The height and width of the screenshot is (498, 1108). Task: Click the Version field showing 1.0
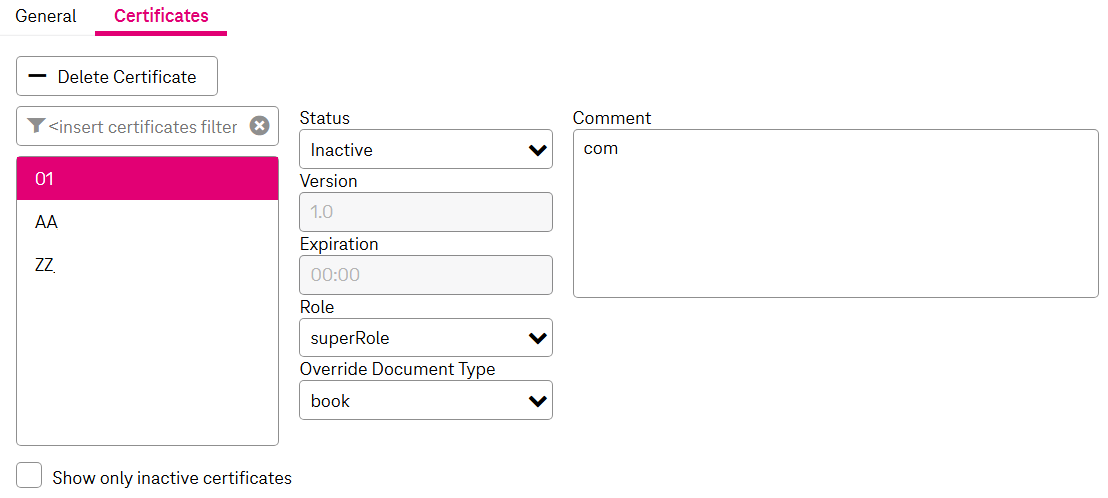pyautogui.click(x=425, y=213)
